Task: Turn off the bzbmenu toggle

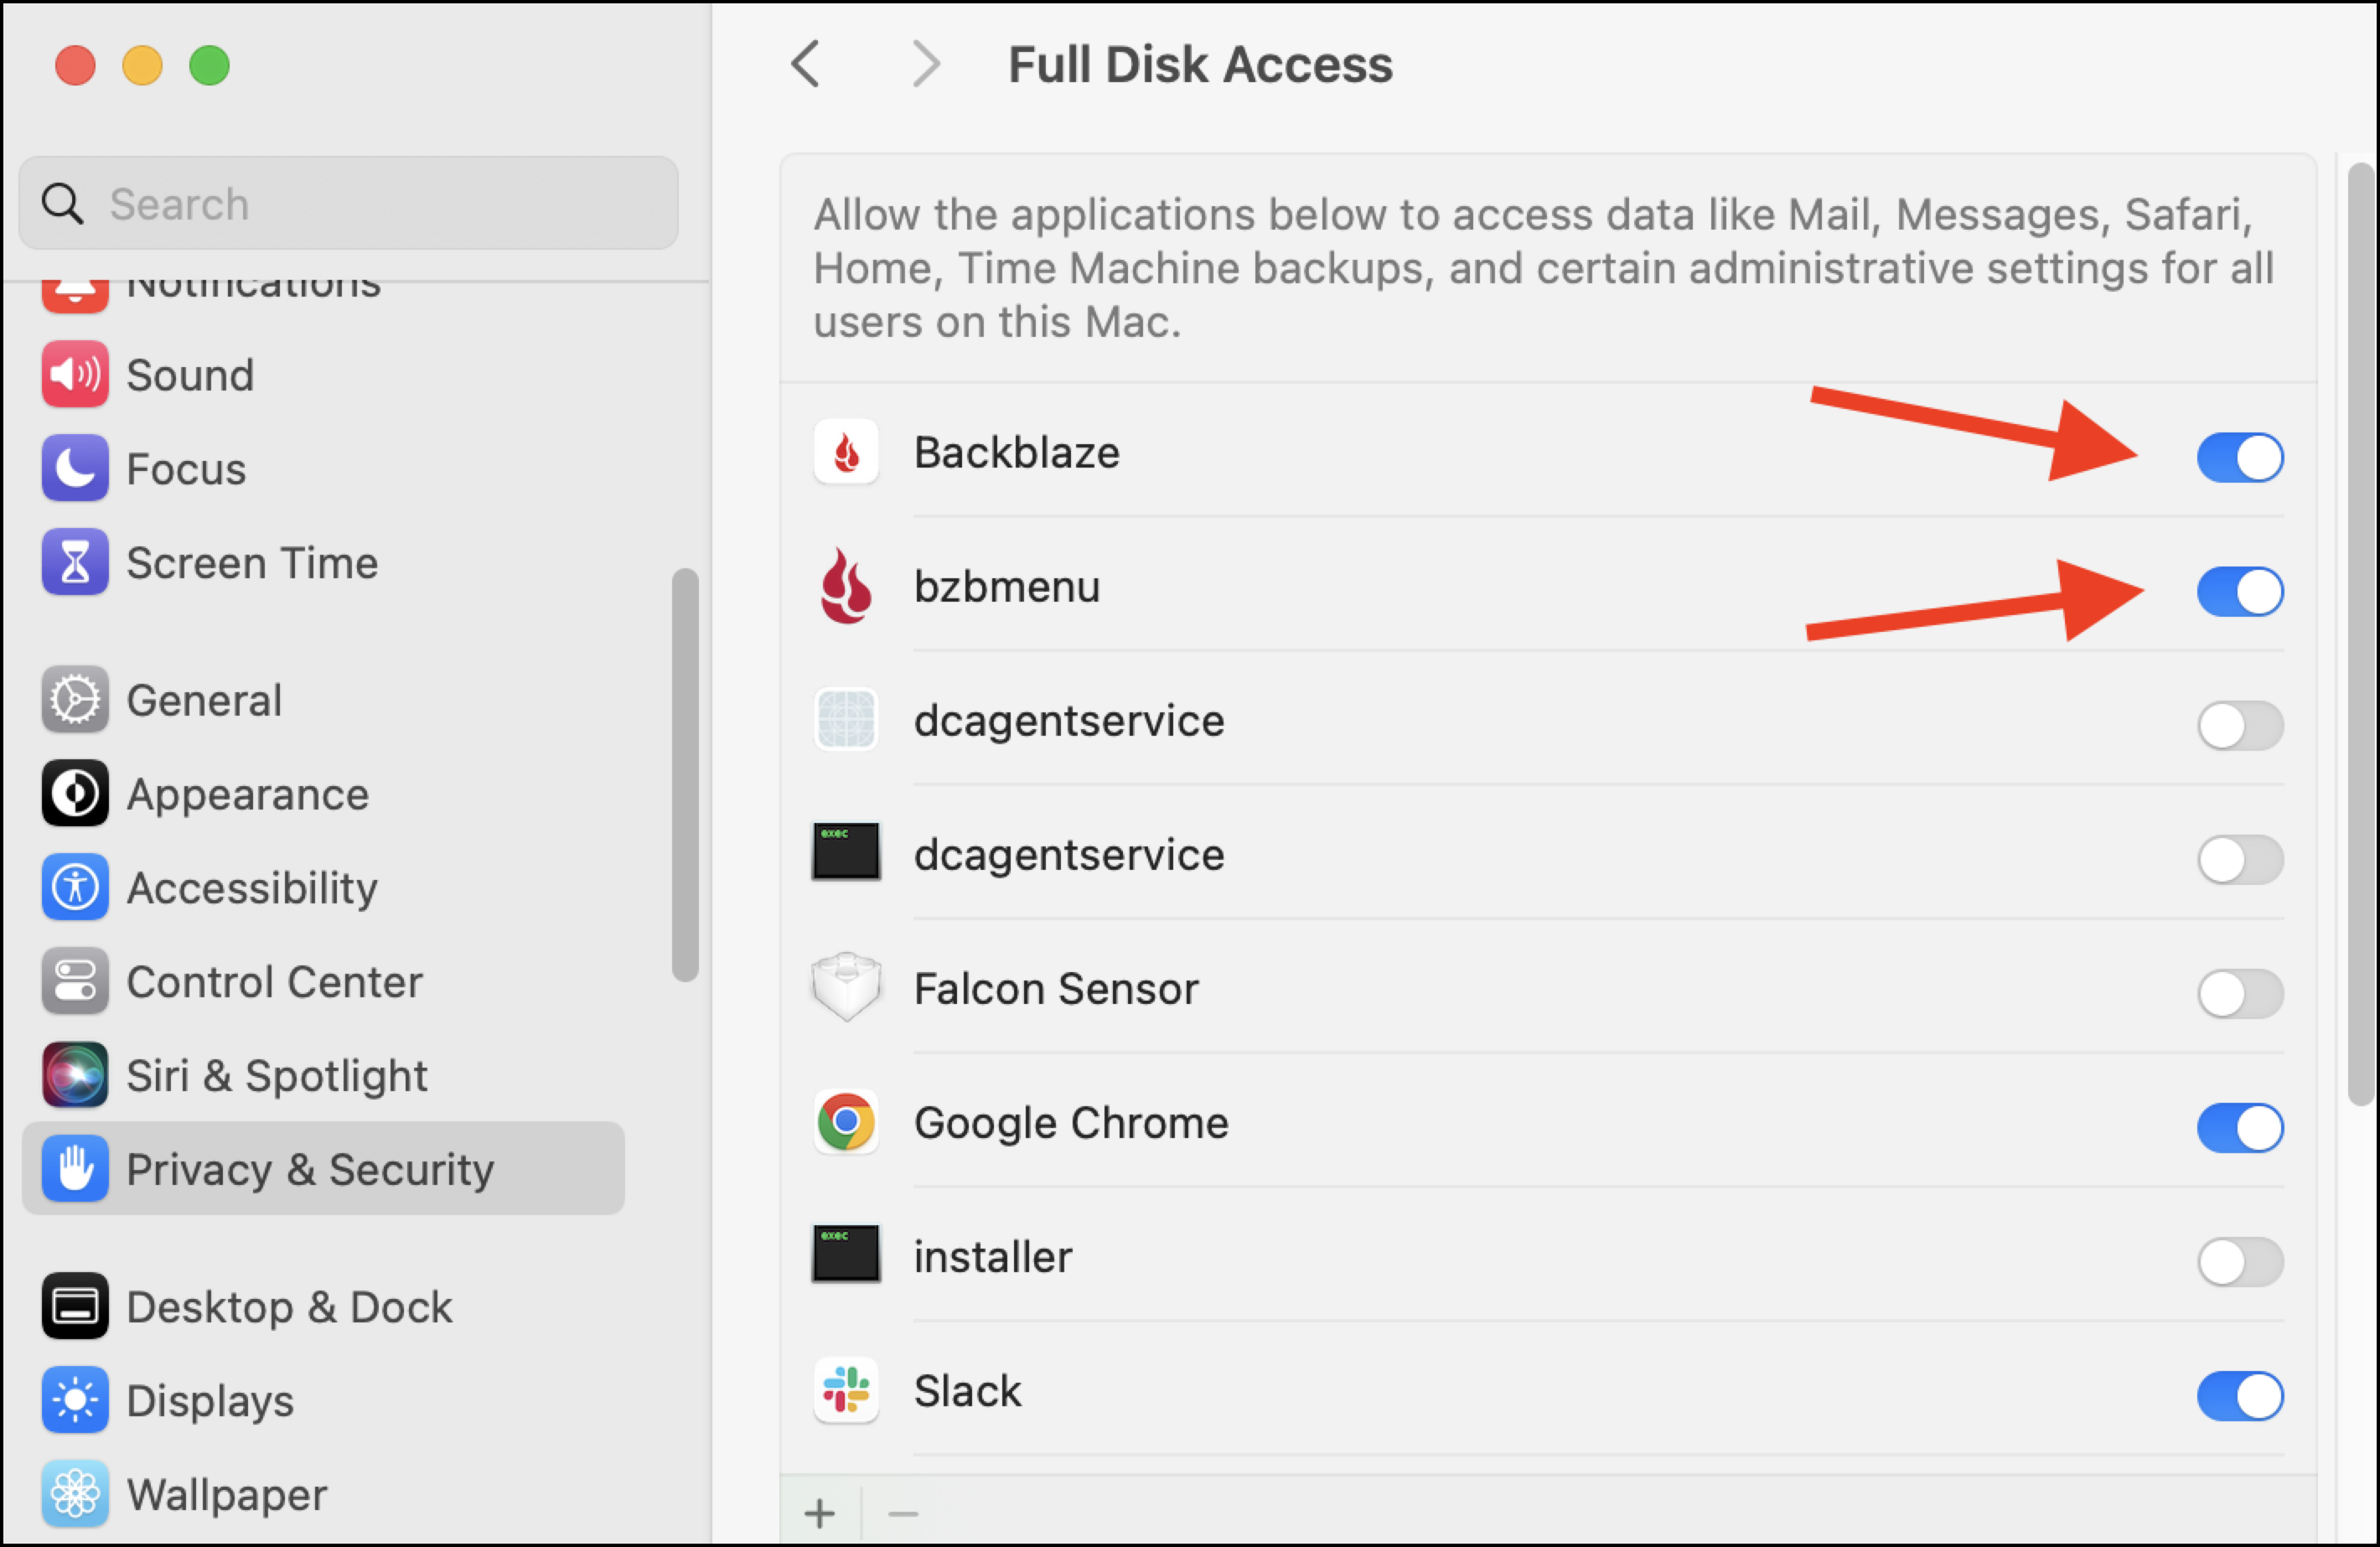Action: tap(2240, 592)
